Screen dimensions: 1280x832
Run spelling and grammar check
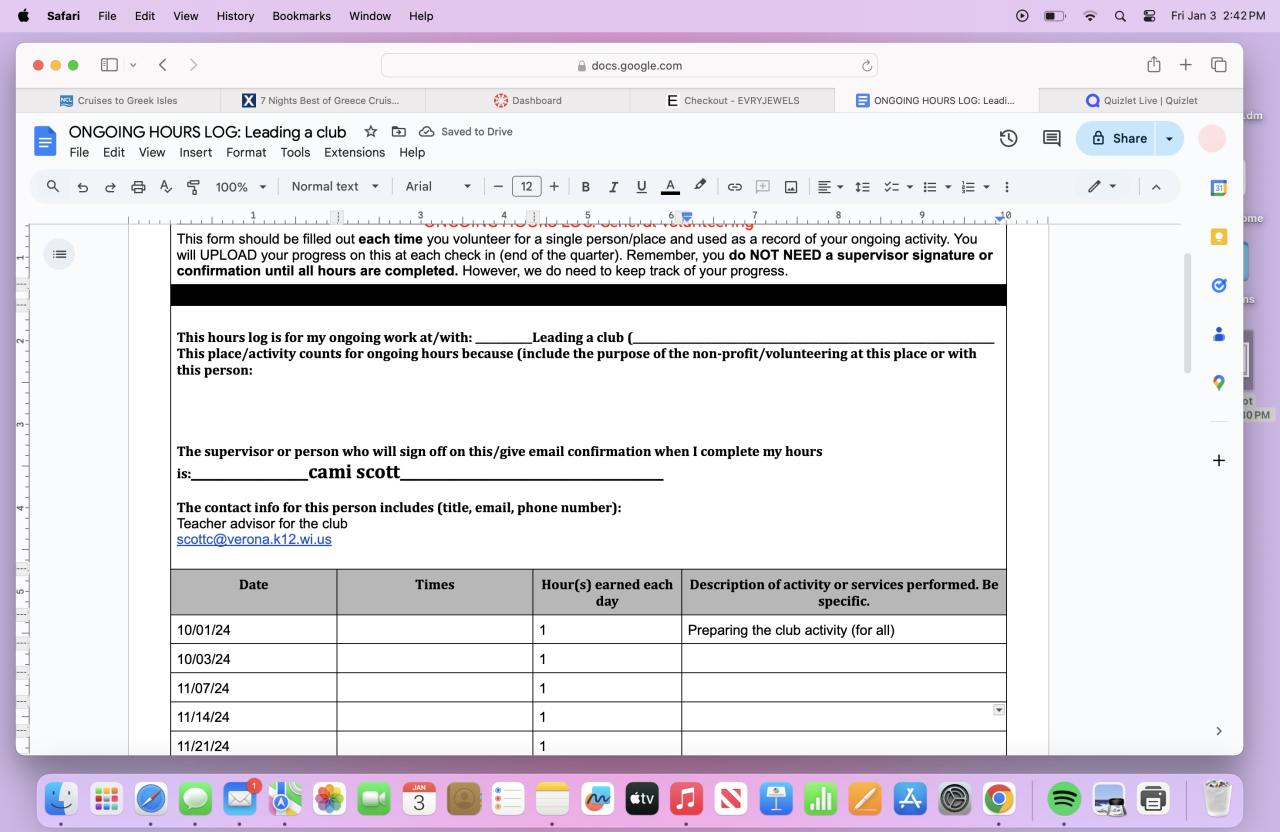[166, 187]
